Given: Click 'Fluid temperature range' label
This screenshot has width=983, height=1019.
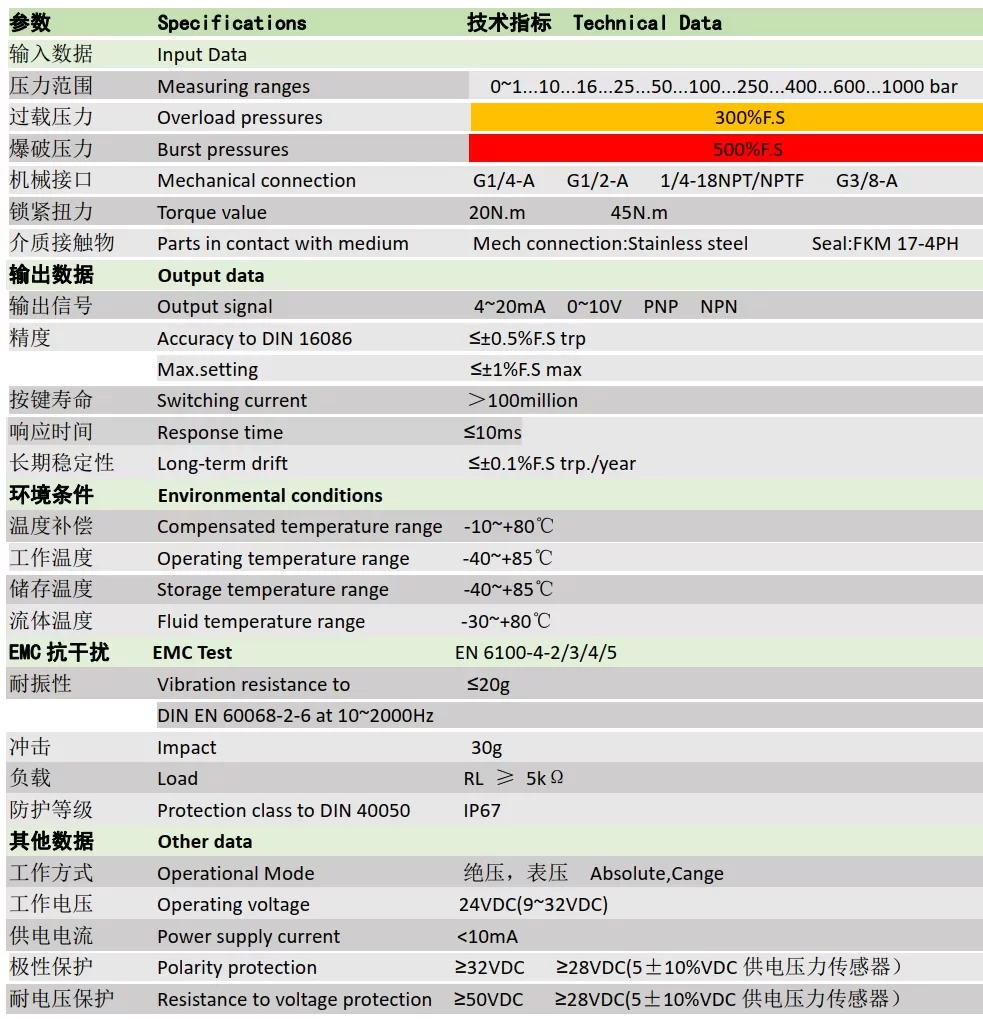Looking at the screenshot, I should [x=261, y=622].
